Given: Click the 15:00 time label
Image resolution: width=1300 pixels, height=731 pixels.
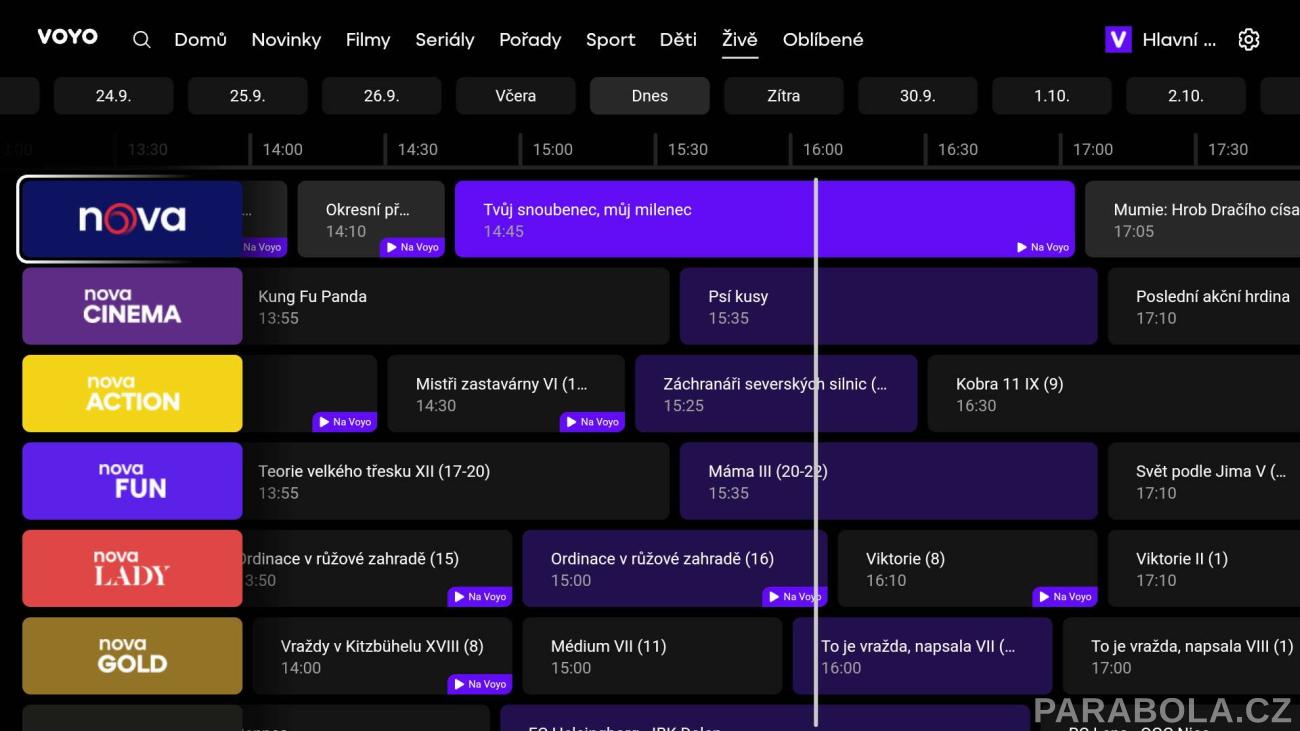Looking at the screenshot, I should (x=552, y=150).
